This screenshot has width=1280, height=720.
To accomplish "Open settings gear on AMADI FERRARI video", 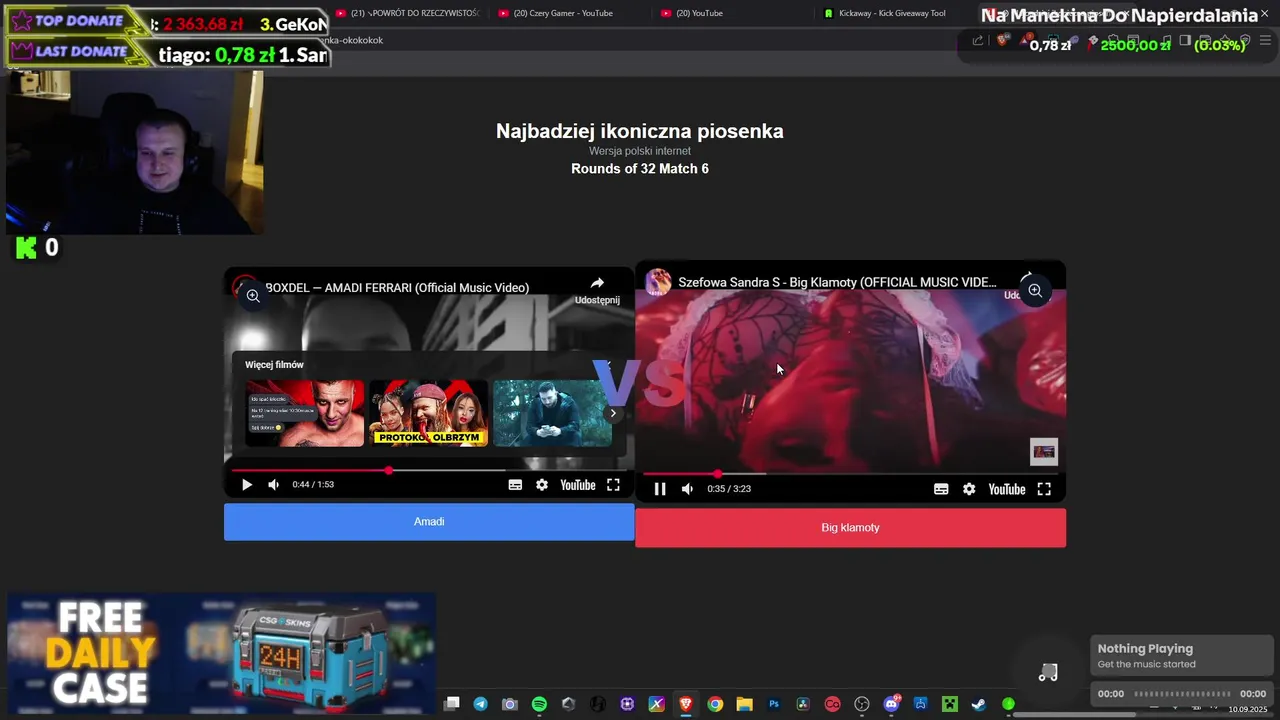I will pyautogui.click(x=542, y=485).
